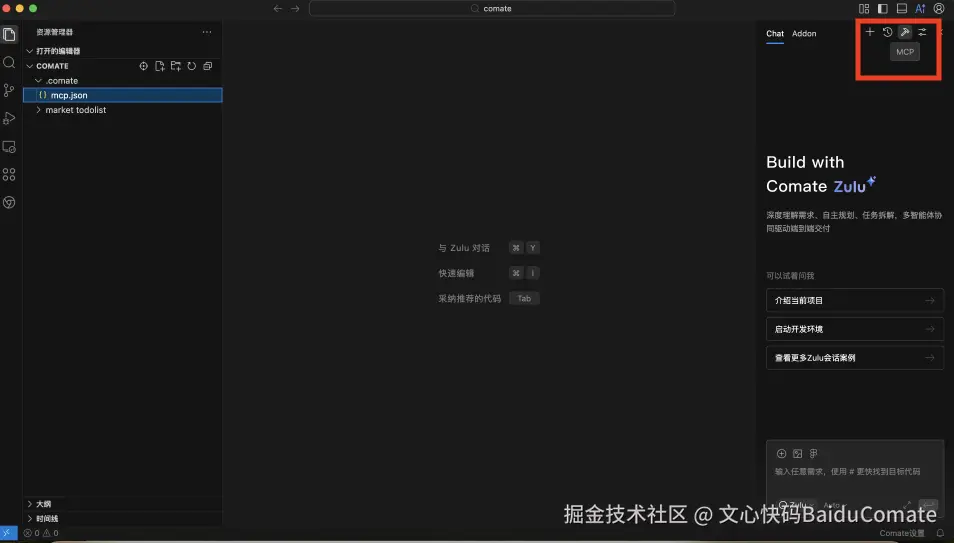
Task: Toggle the bottom panel visibility
Action: pyautogui.click(x=902, y=9)
